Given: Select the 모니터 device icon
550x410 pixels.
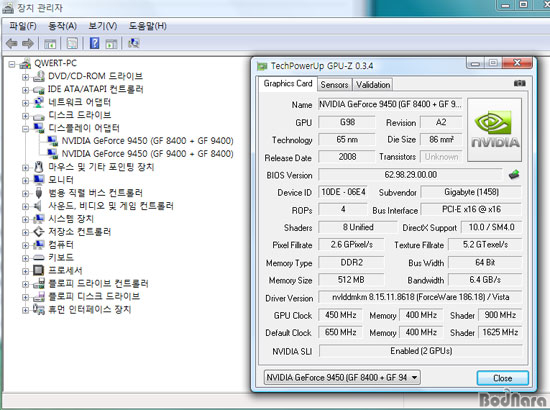Looking at the screenshot, I should click(39, 180).
